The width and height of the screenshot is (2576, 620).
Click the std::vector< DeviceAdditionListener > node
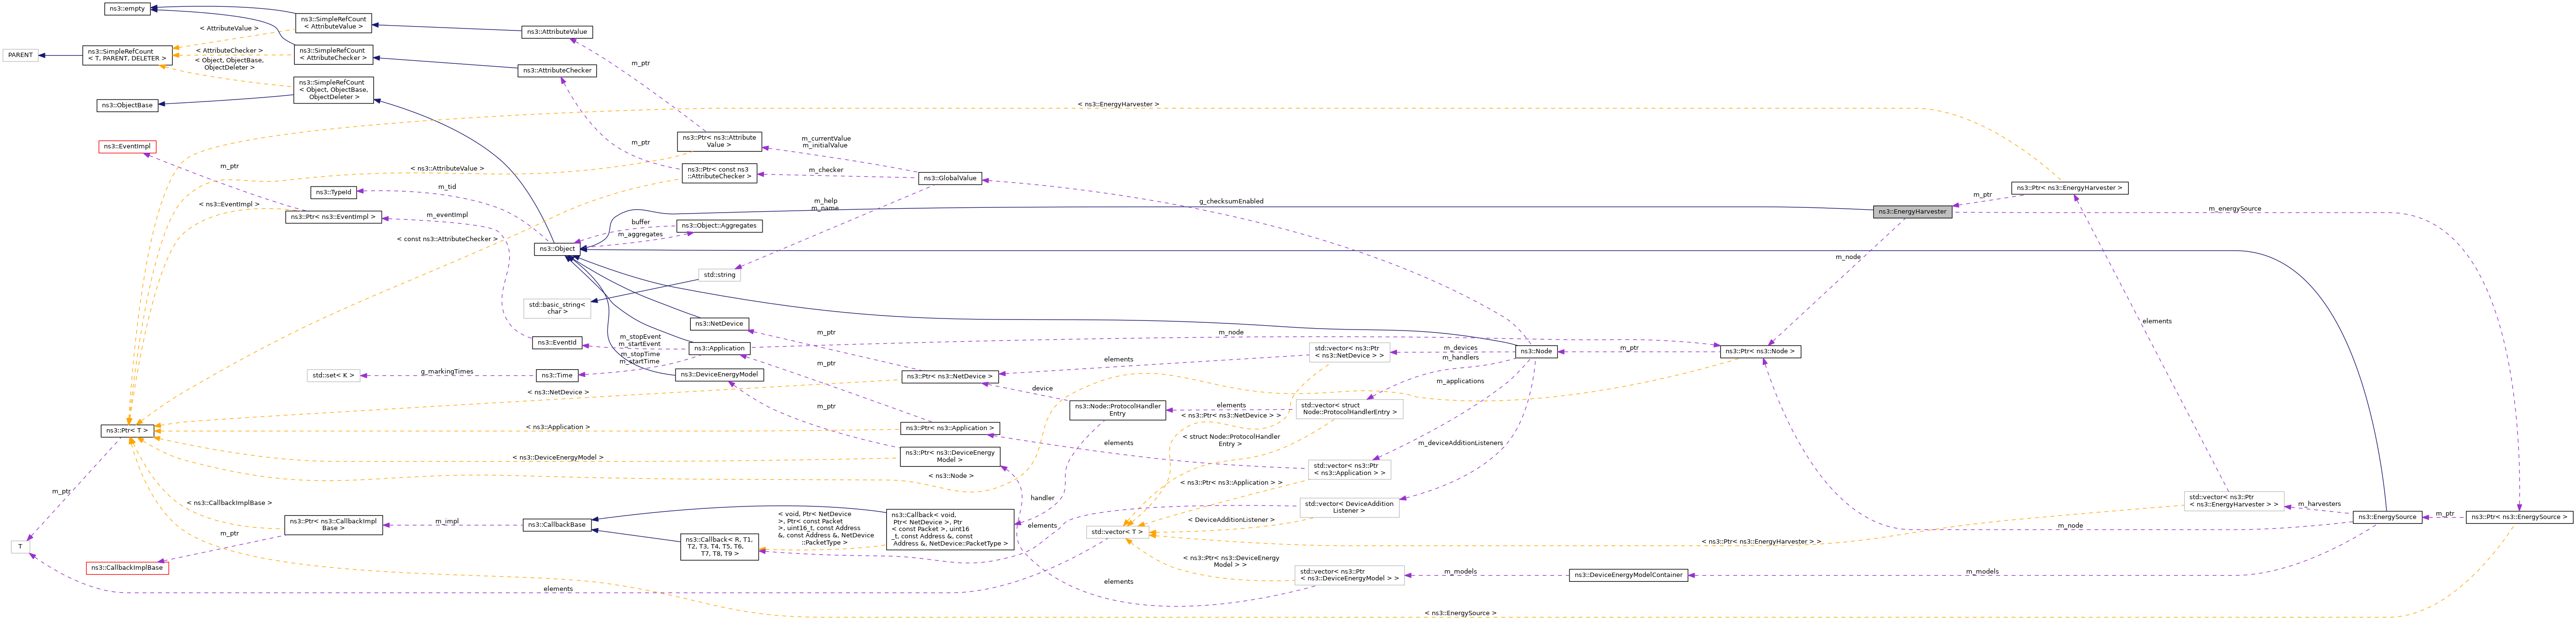click(1349, 508)
